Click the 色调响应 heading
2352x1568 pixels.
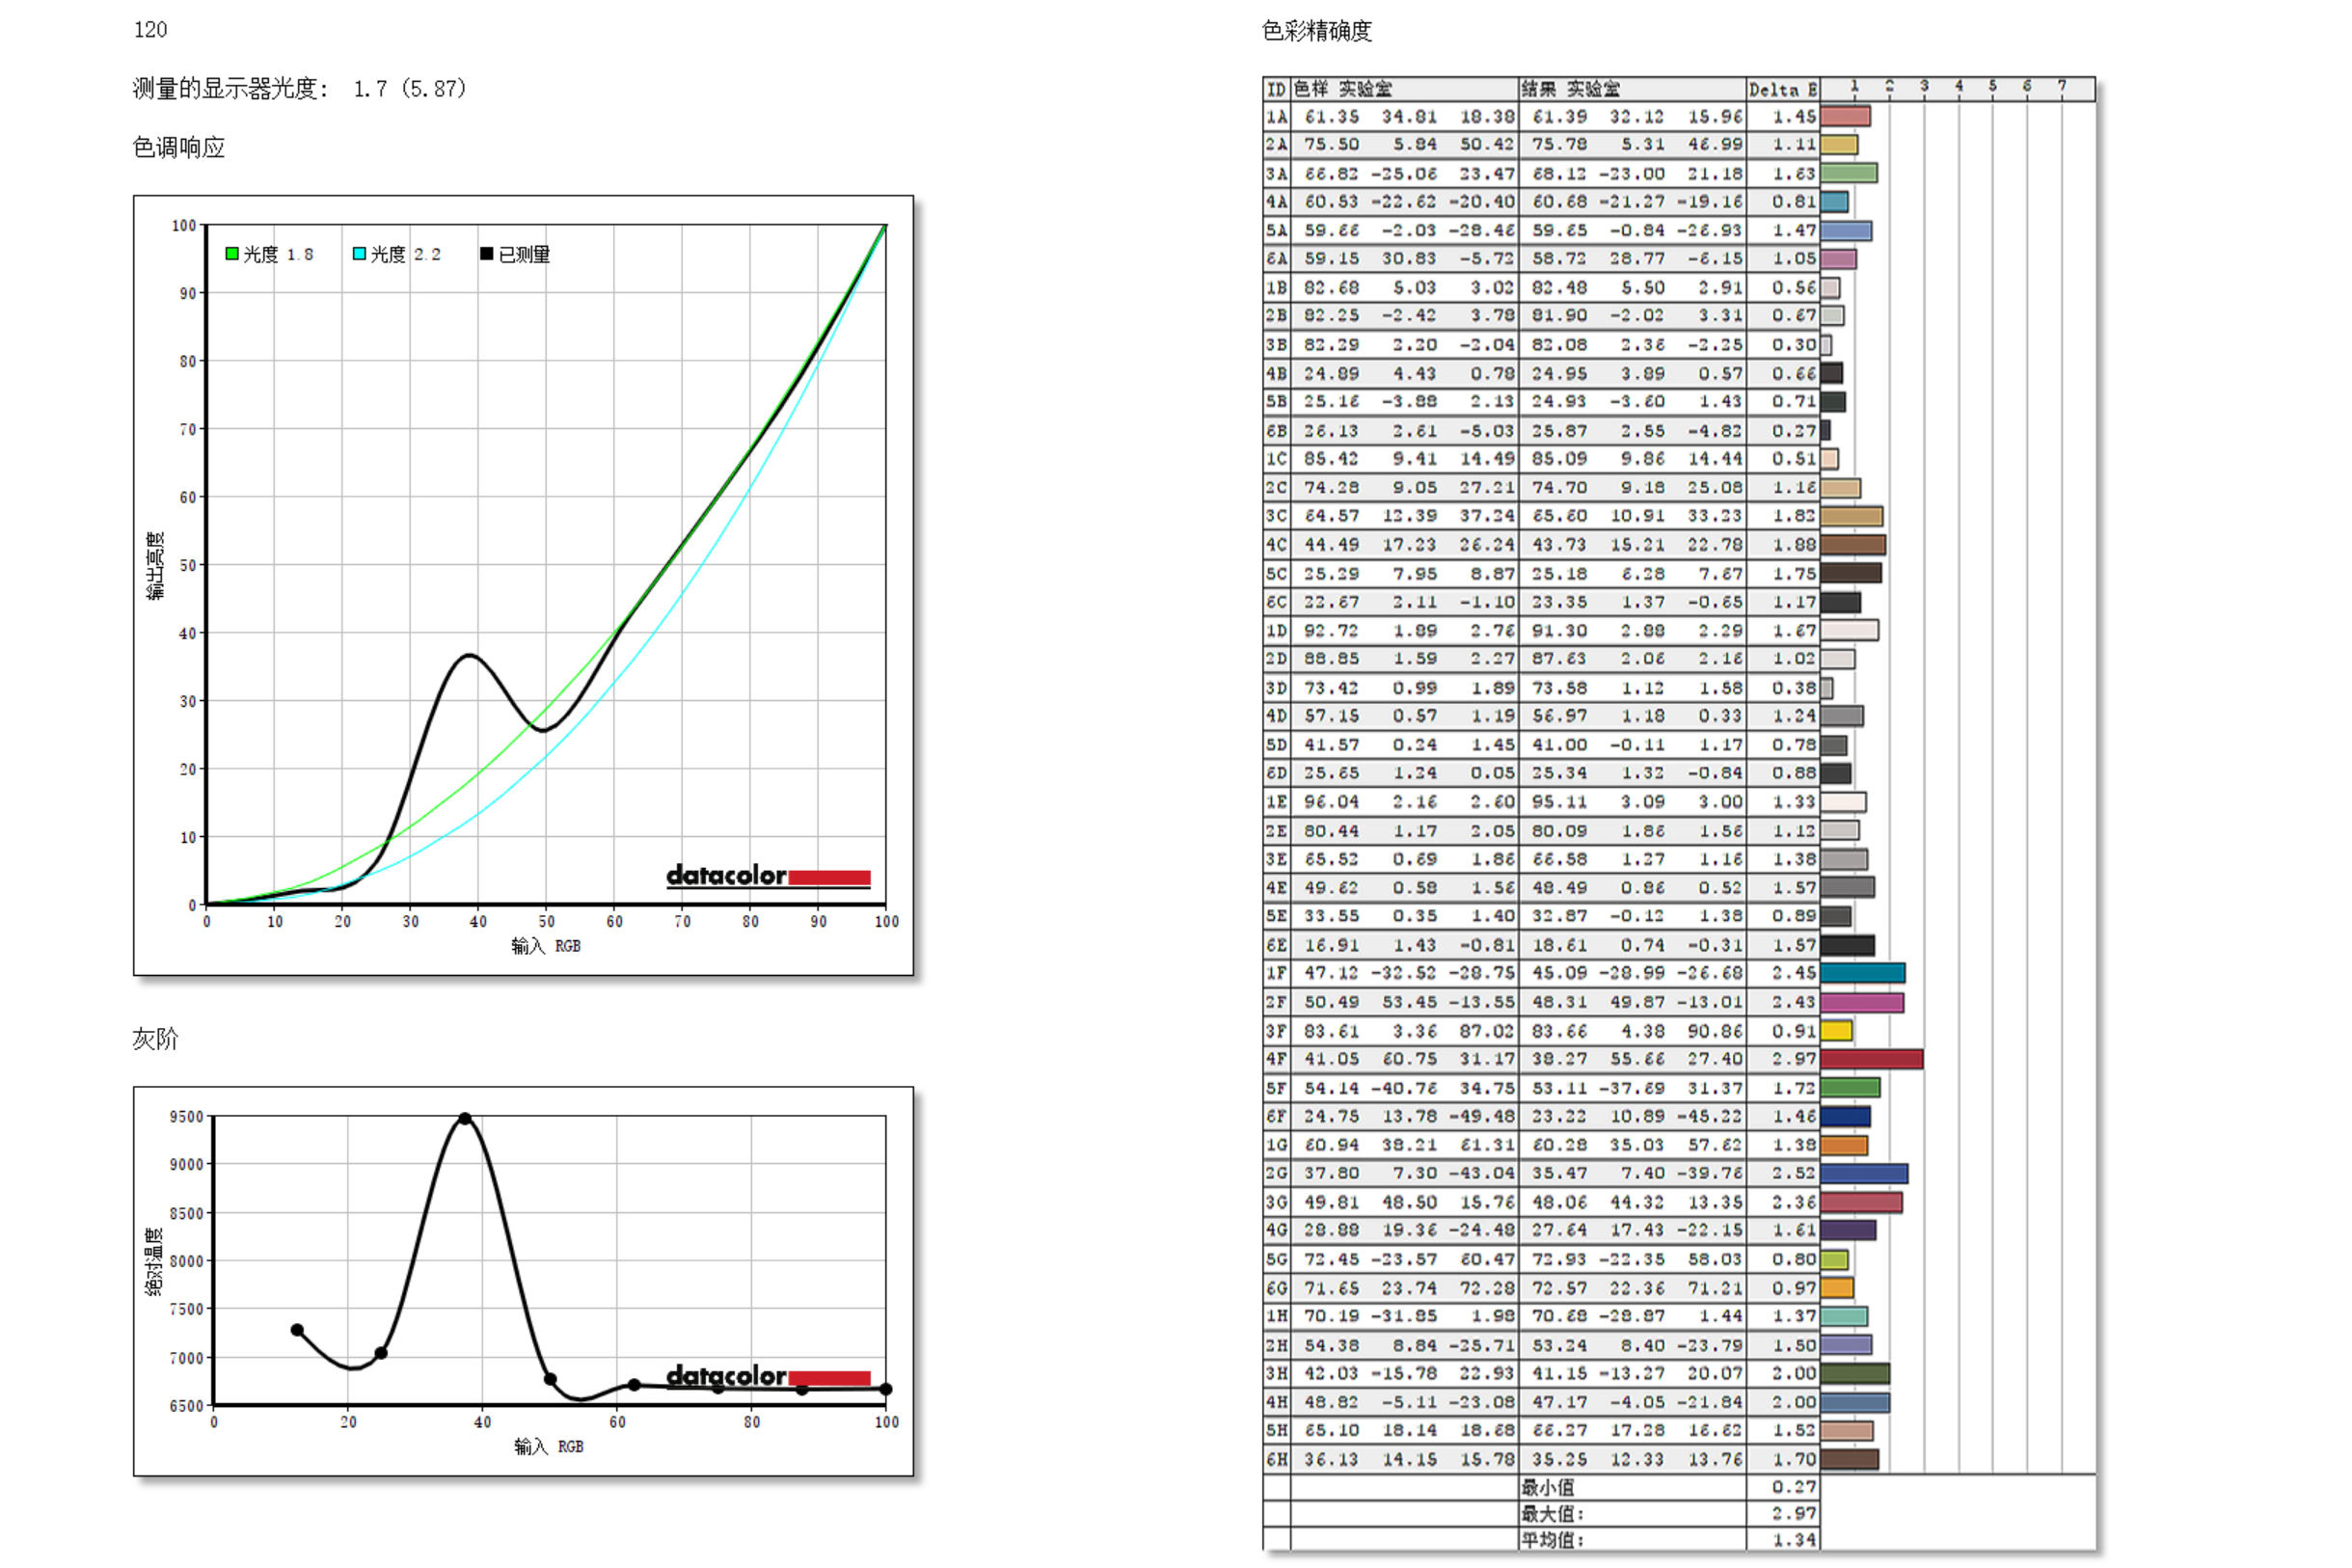179,147
